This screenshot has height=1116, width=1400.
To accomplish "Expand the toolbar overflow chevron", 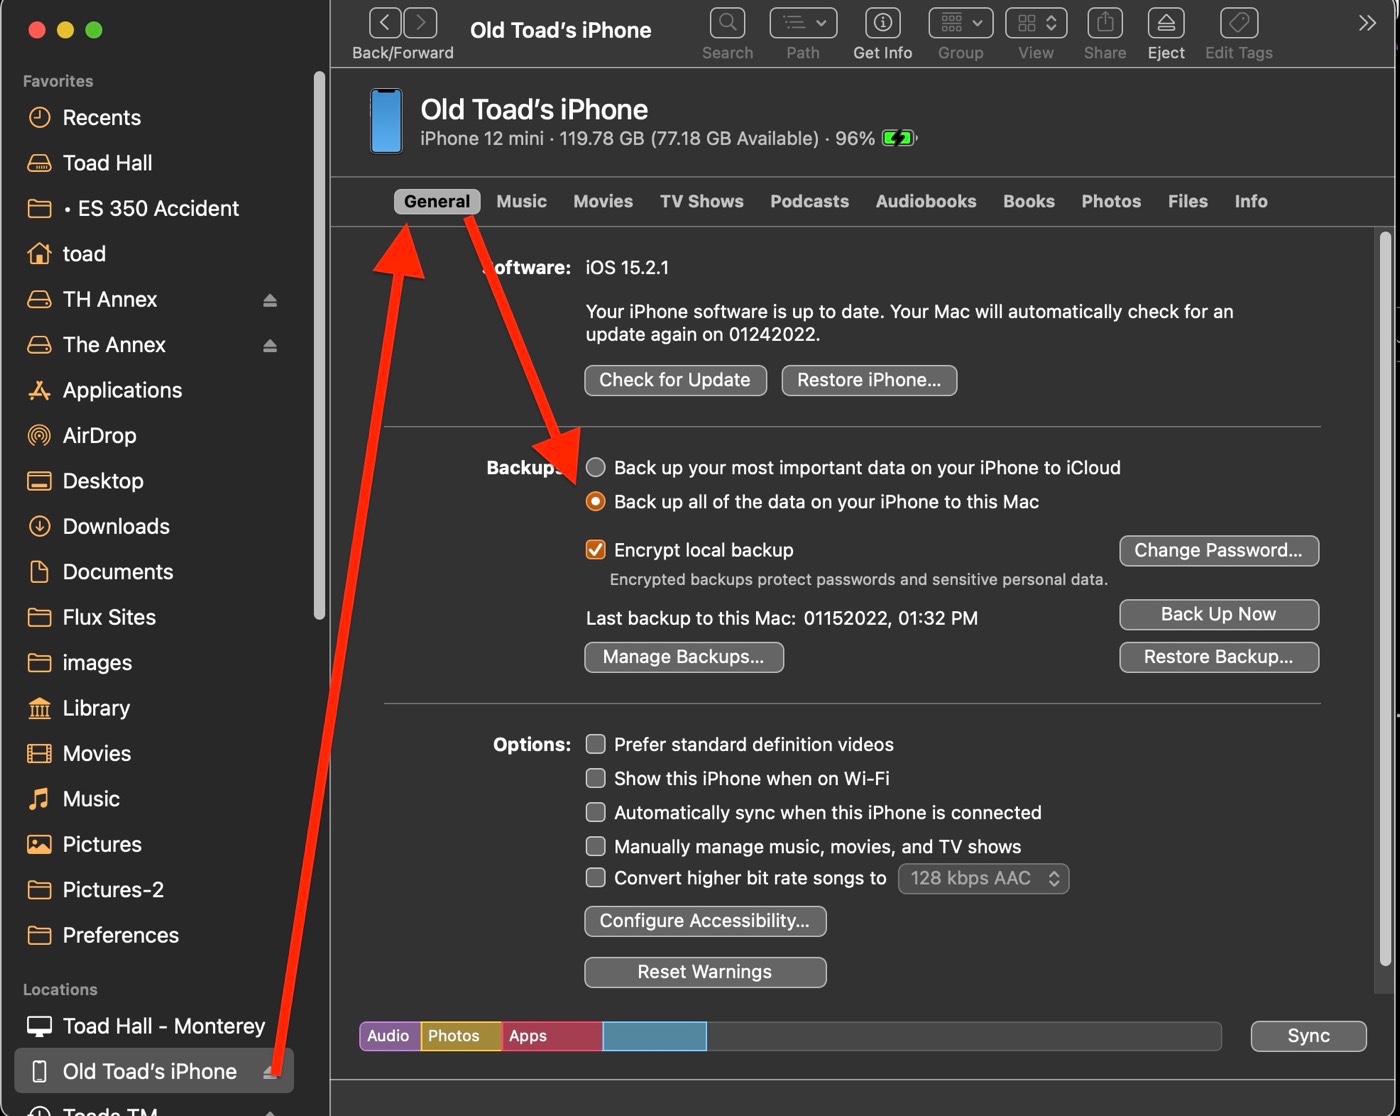I will pos(1367,23).
